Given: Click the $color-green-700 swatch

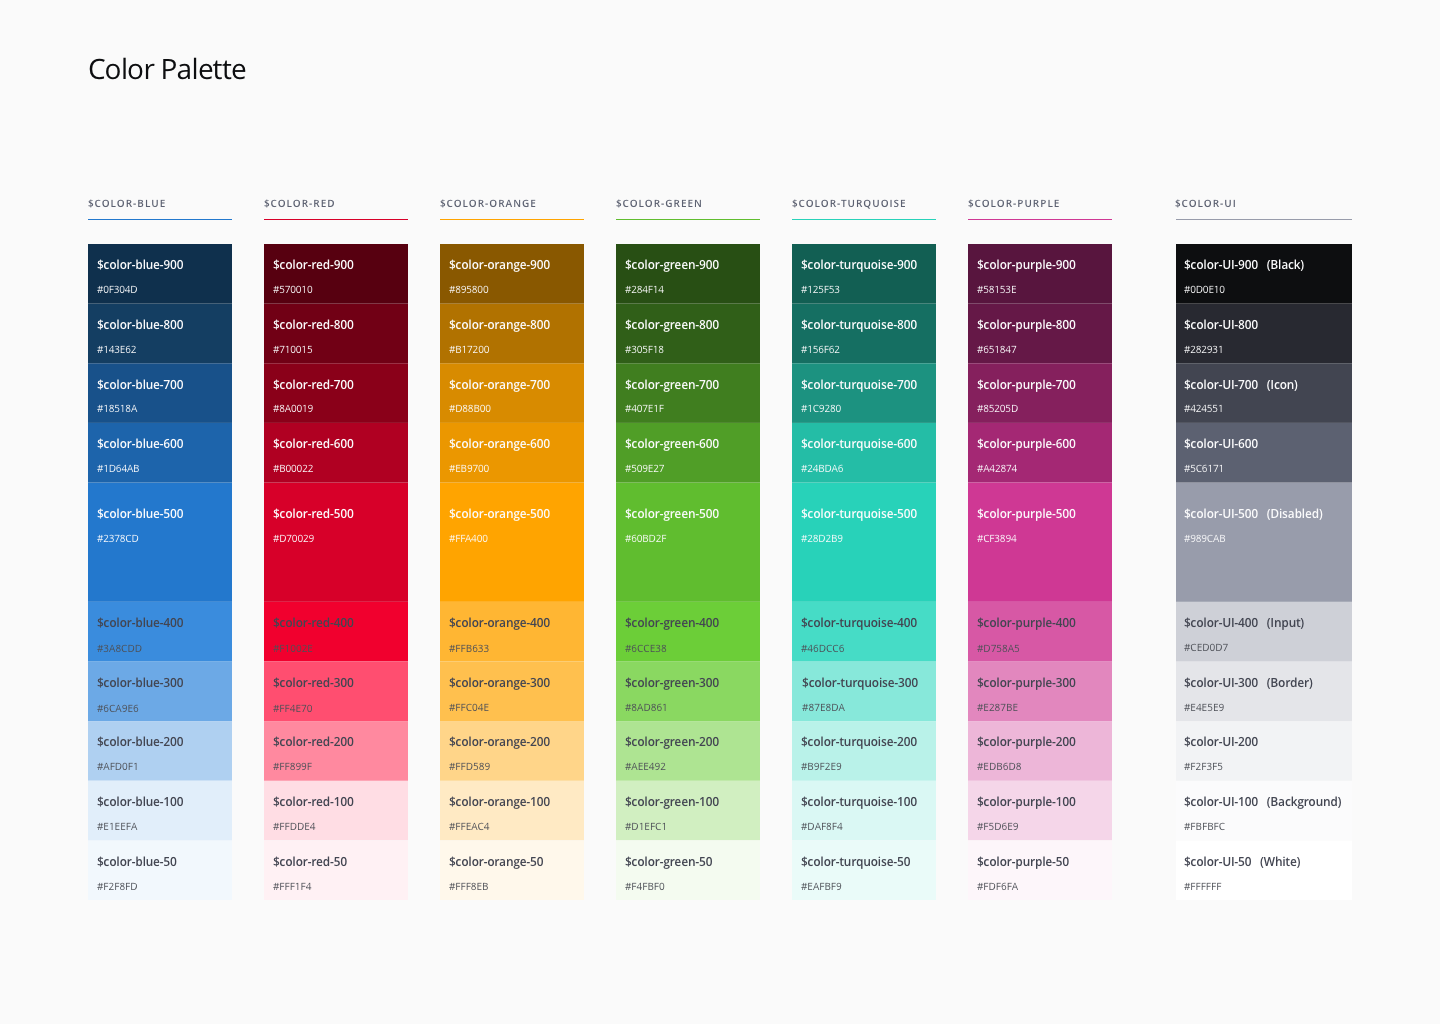Looking at the screenshot, I should click(688, 393).
